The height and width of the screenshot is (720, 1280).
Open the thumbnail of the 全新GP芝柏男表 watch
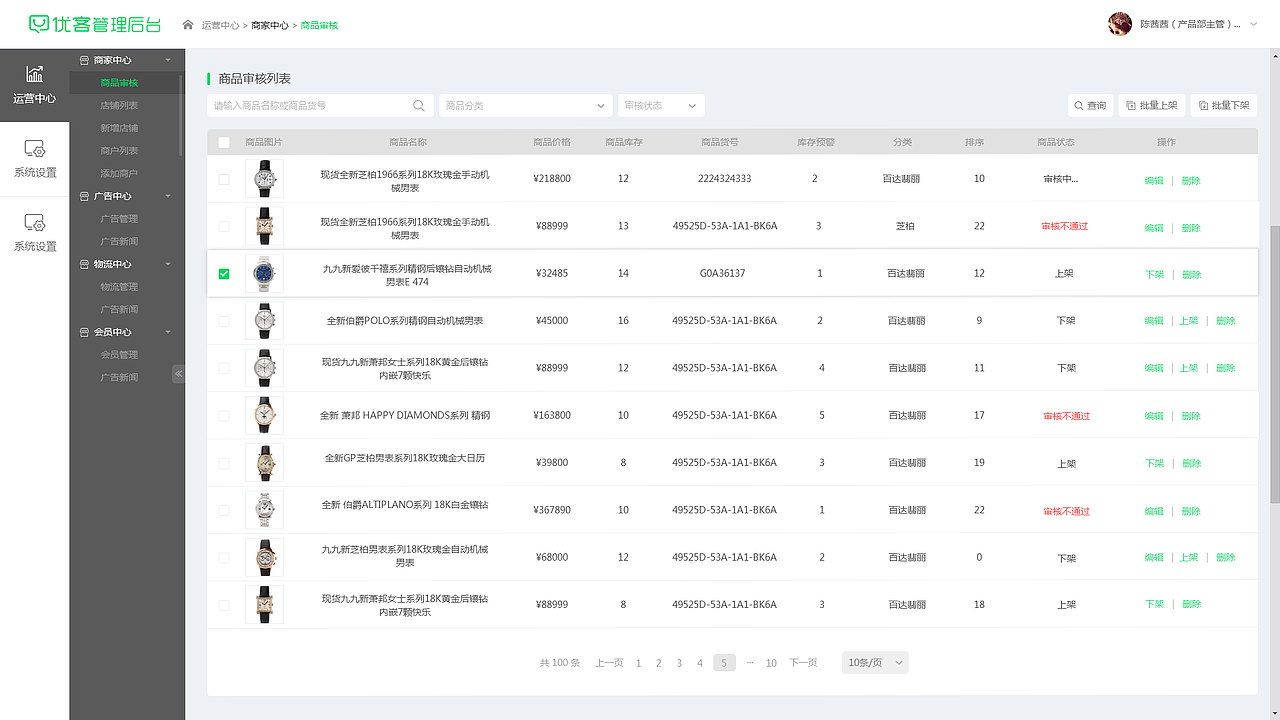pyautogui.click(x=264, y=462)
